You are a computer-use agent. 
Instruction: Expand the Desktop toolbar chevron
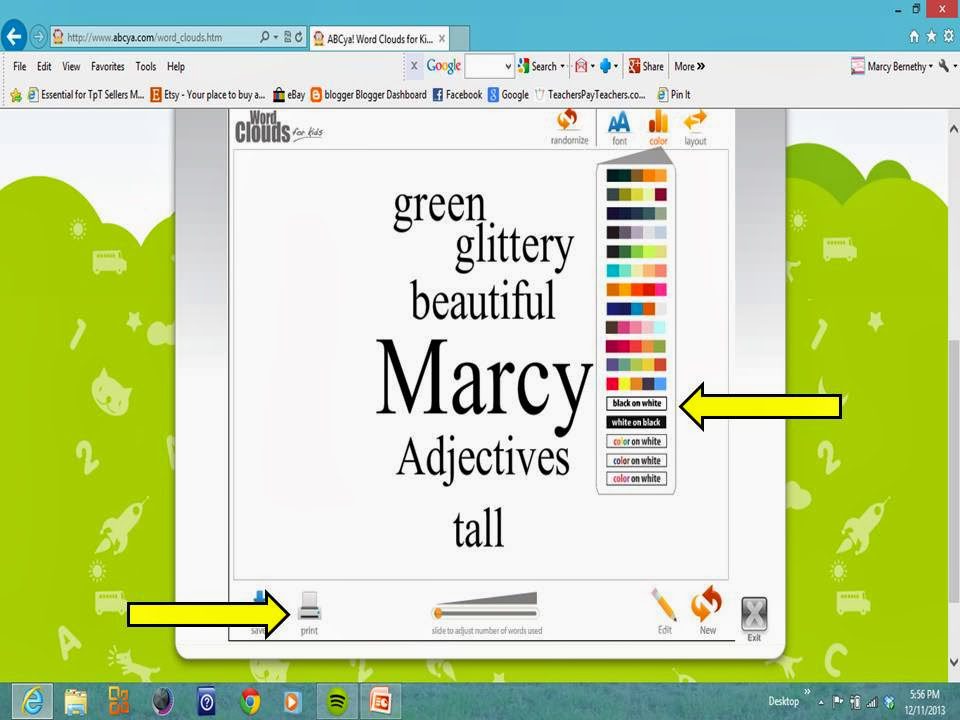(x=807, y=692)
